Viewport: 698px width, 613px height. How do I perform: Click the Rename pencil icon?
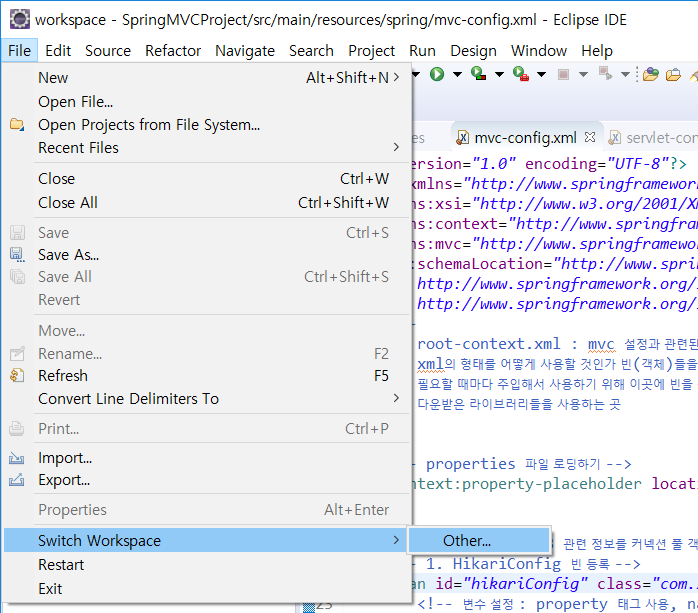pos(17,353)
